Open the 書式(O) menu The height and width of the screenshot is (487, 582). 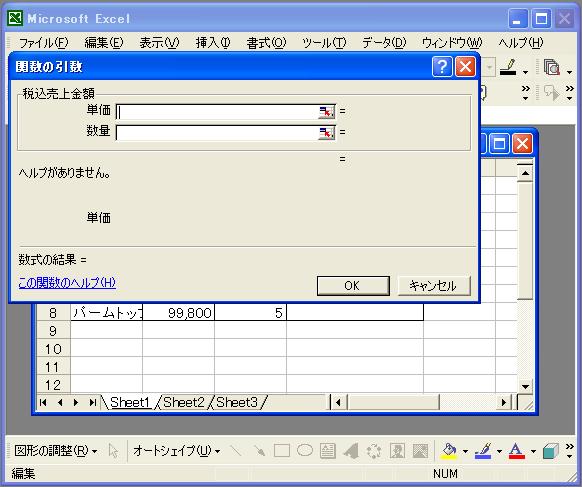pyautogui.click(x=266, y=43)
